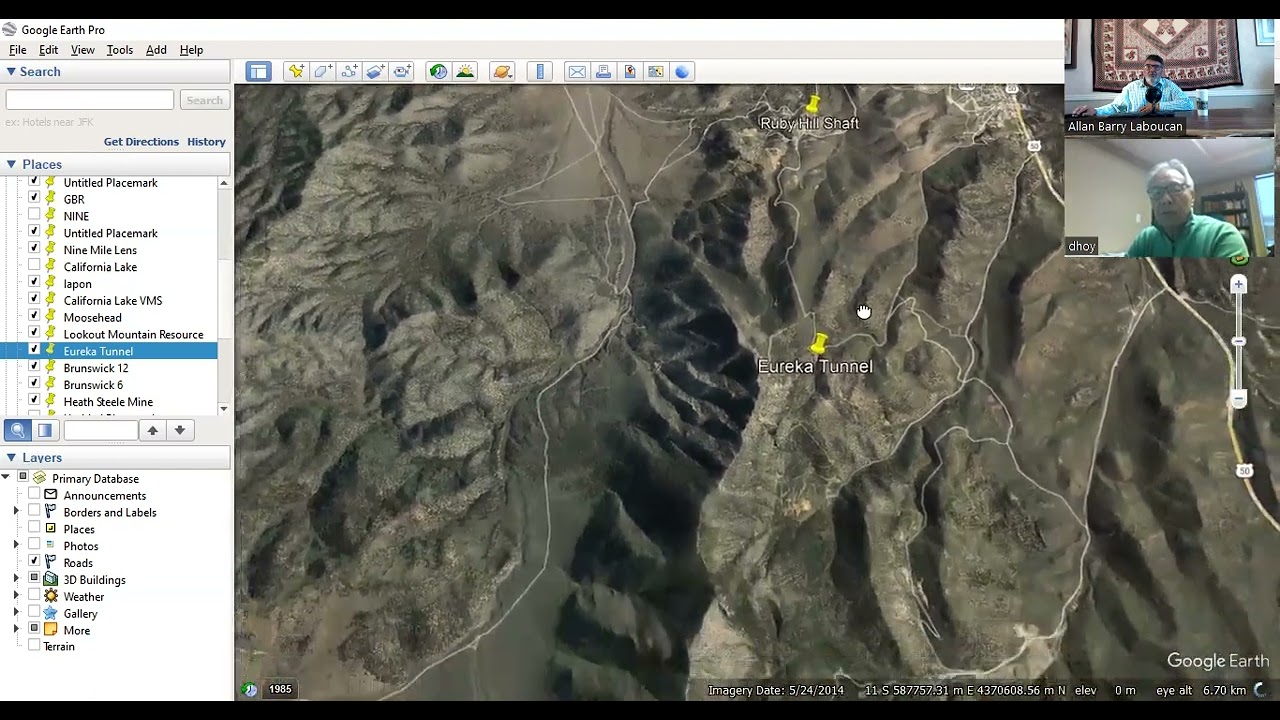Click in the search text field

90,100
